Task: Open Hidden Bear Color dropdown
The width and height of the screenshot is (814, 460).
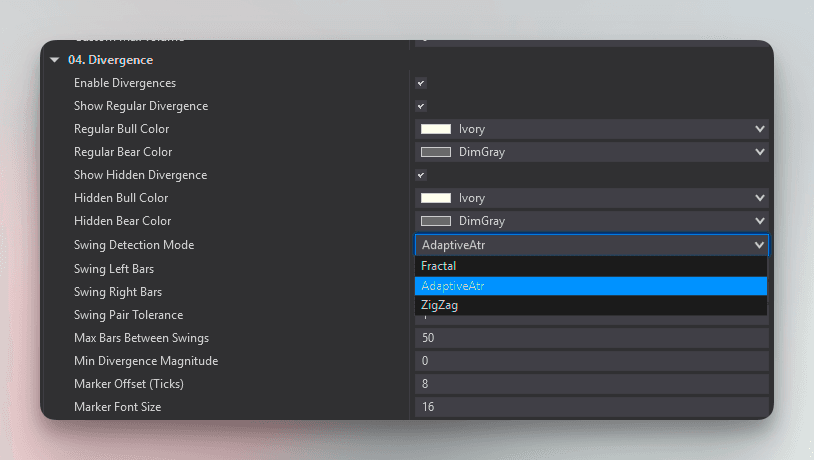Action: click(x=759, y=221)
